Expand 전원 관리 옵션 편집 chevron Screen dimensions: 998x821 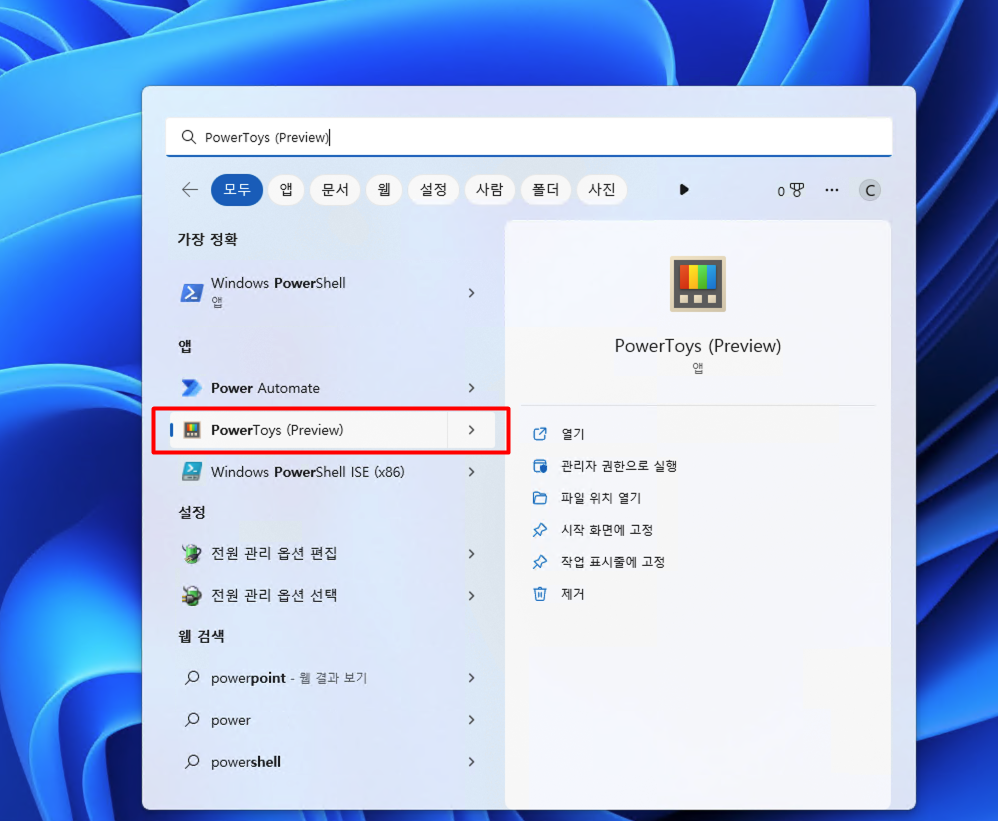[472, 554]
